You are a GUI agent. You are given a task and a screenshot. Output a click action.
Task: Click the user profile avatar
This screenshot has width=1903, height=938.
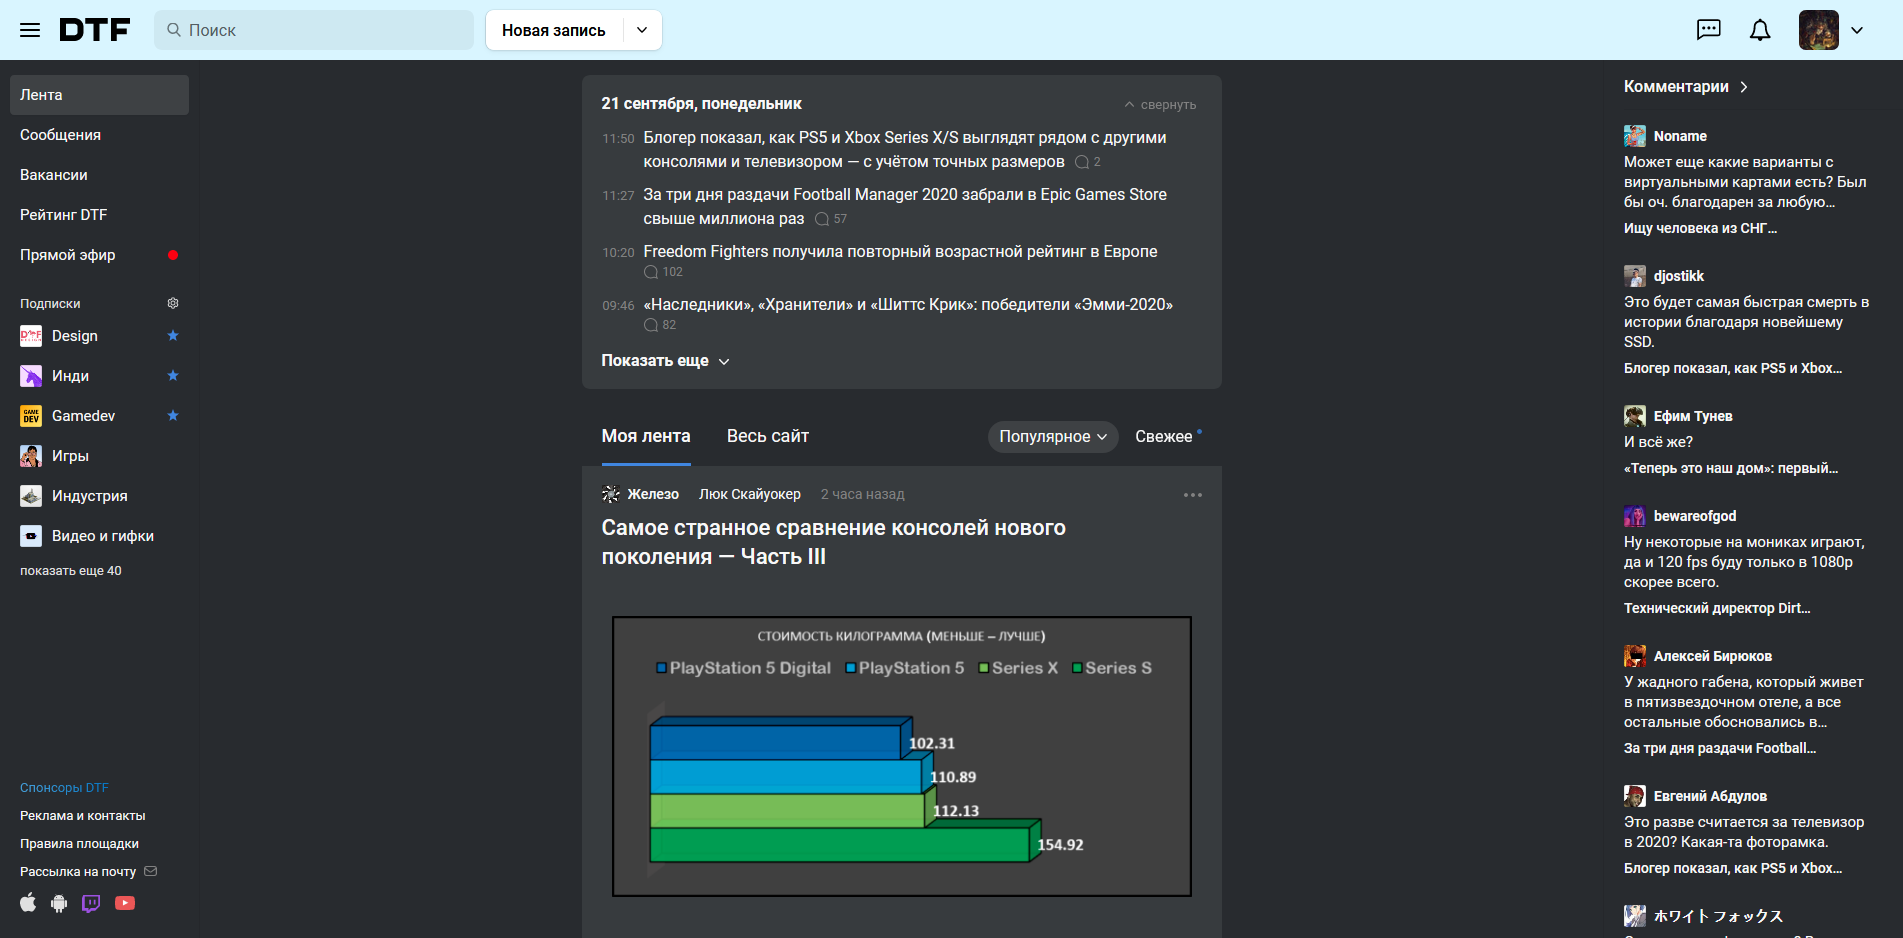tap(1819, 30)
